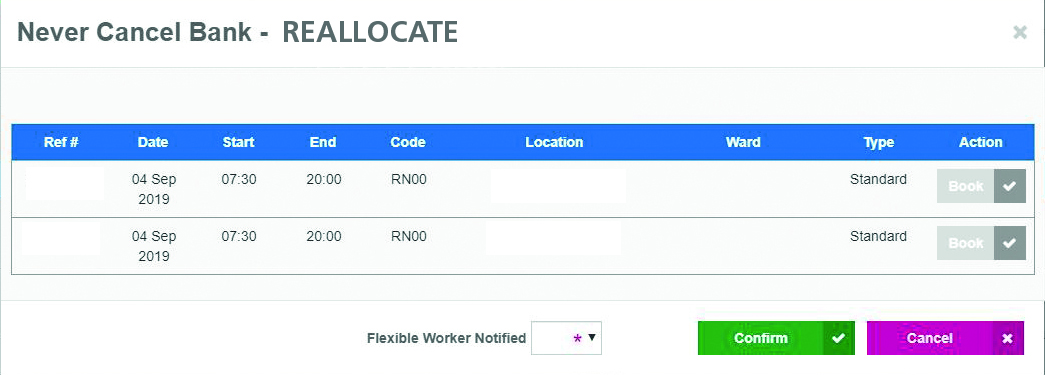Sort by the Date column header
Image resolution: width=1045 pixels, height=375 pixels.
153,142
